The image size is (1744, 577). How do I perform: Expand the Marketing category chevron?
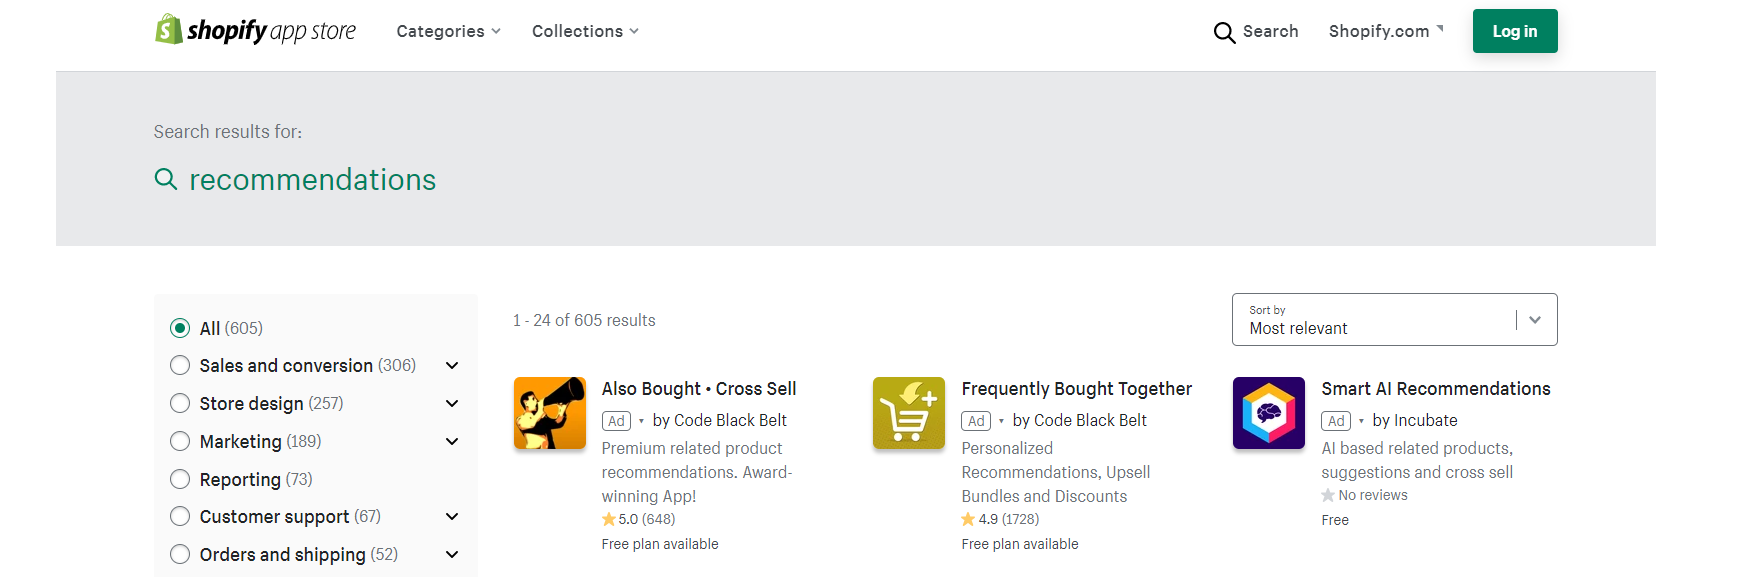click(452, 441)
